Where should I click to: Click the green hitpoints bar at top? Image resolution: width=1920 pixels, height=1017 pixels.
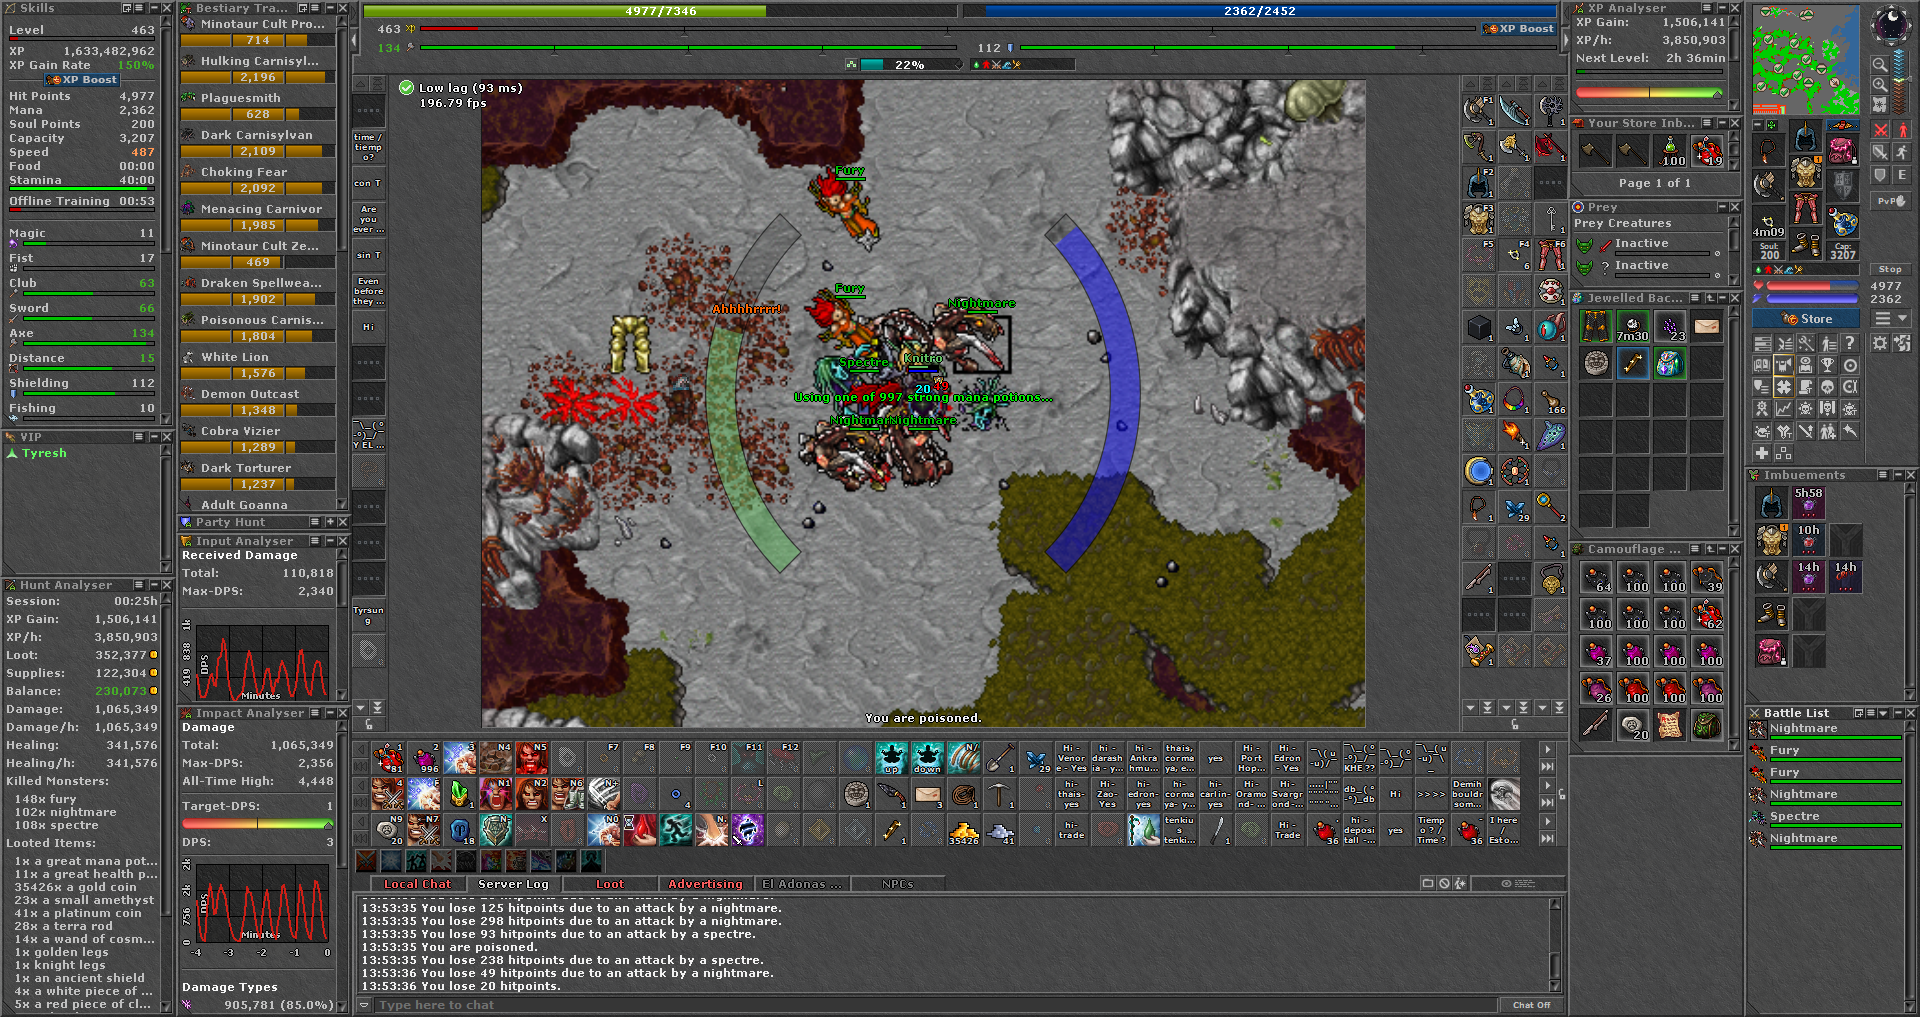660,11
